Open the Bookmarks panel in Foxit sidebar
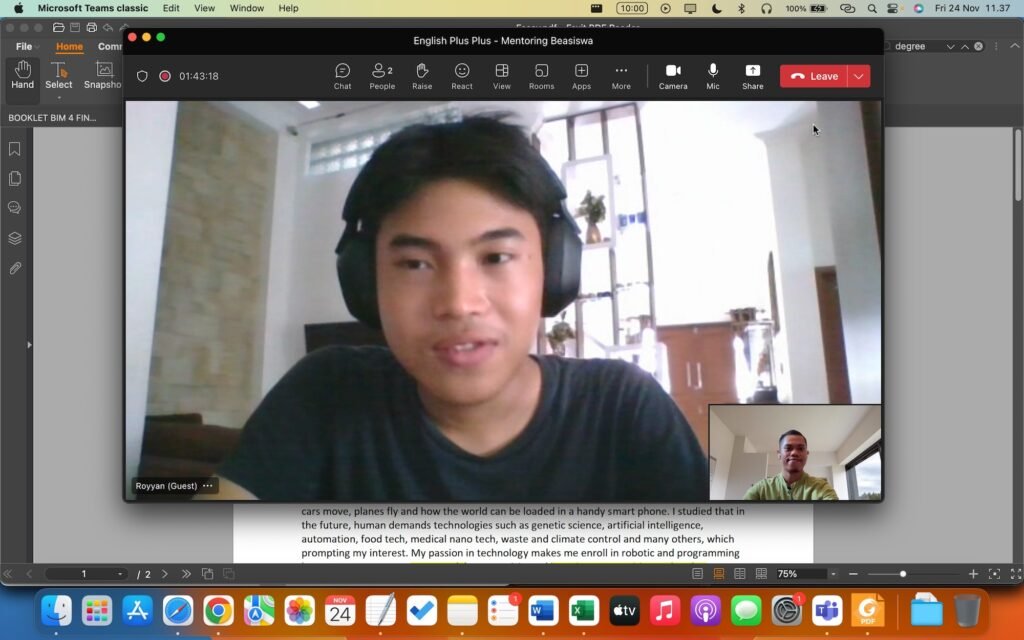Viewport: 1024px width, 640px height. pyautogui.click(x=13, y=148)
